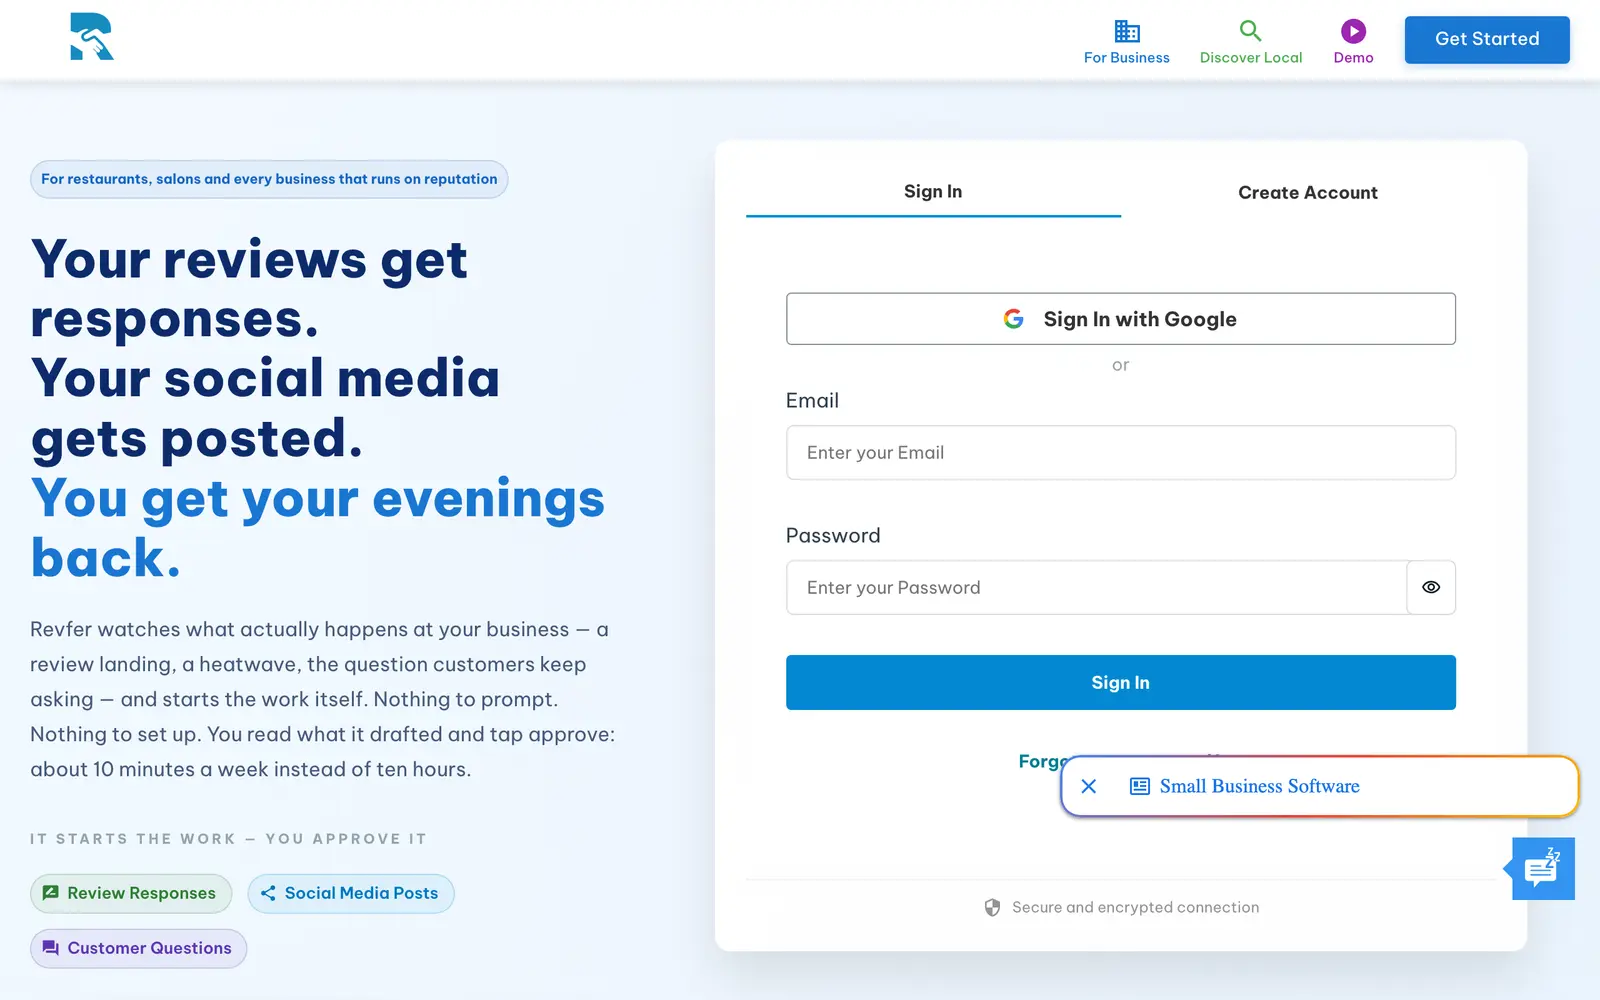The image size is (1600, 1000).
Task: Click the 'You get your evenings back.' heading
Action: 318,528
